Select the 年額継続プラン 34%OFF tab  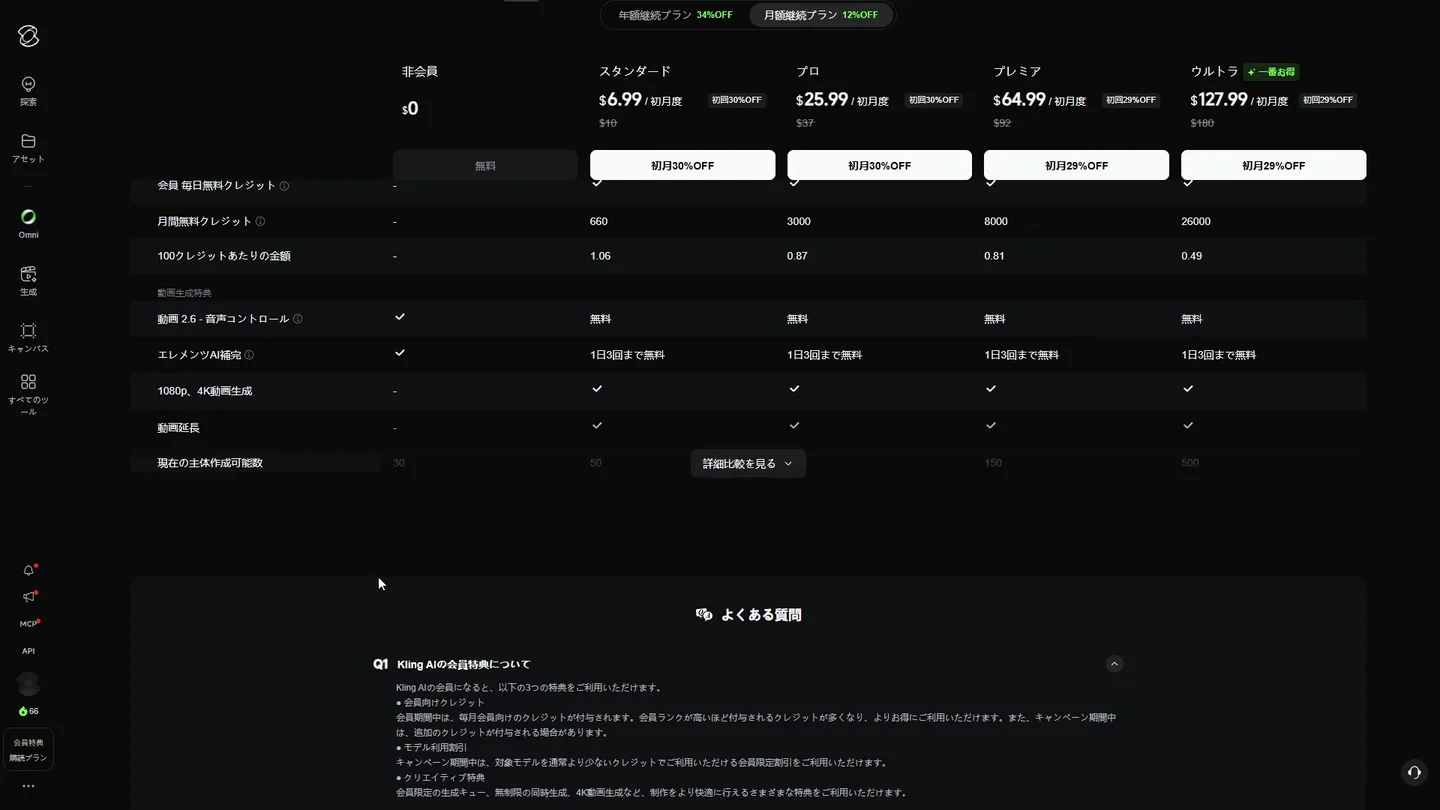(x=675, y=15)
